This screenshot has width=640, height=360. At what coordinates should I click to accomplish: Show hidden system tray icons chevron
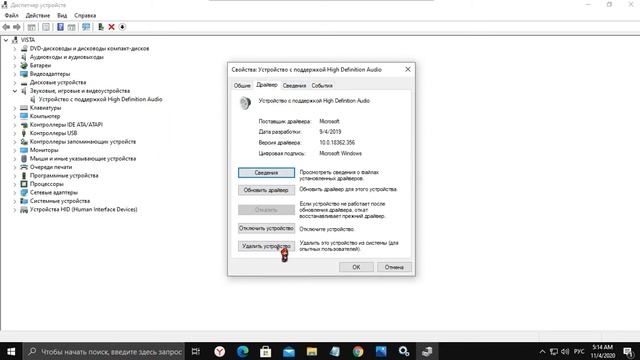pyautogui.click(x=542, y=351)
